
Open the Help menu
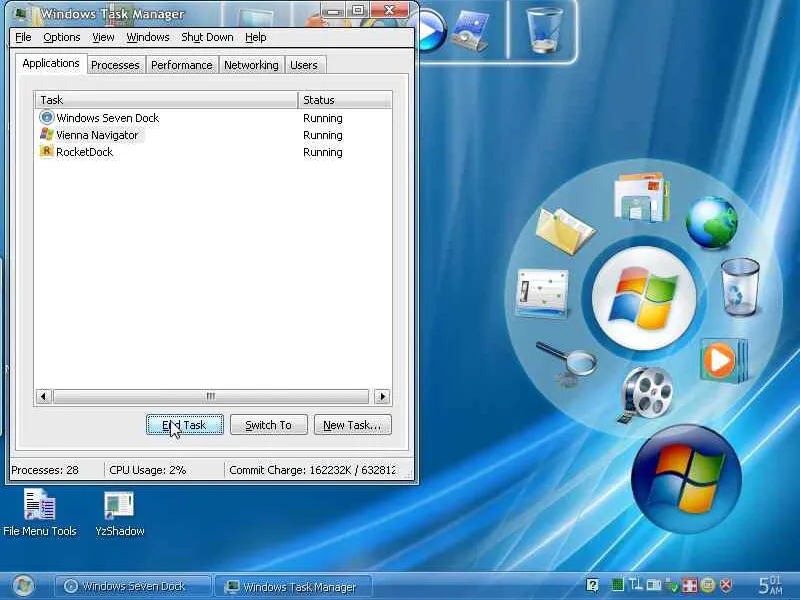(256, 37)
